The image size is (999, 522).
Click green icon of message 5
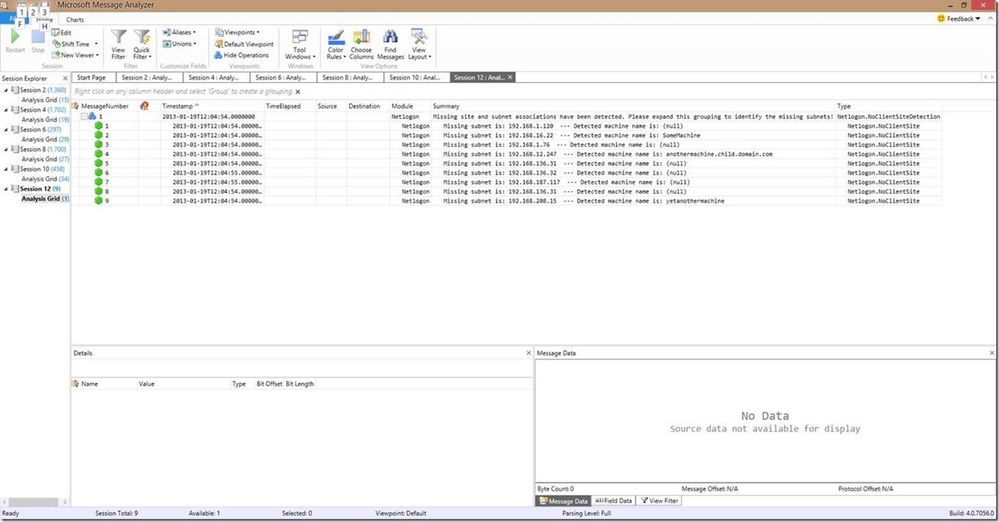(99, 163)
